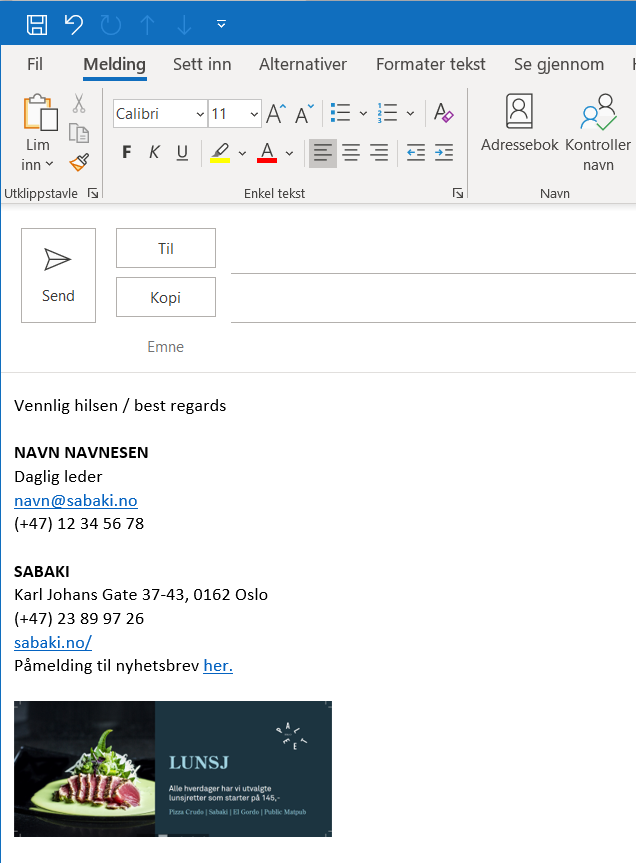Clear all formatting
Viewport: 636px width, 863px height.
pos(443,113)
